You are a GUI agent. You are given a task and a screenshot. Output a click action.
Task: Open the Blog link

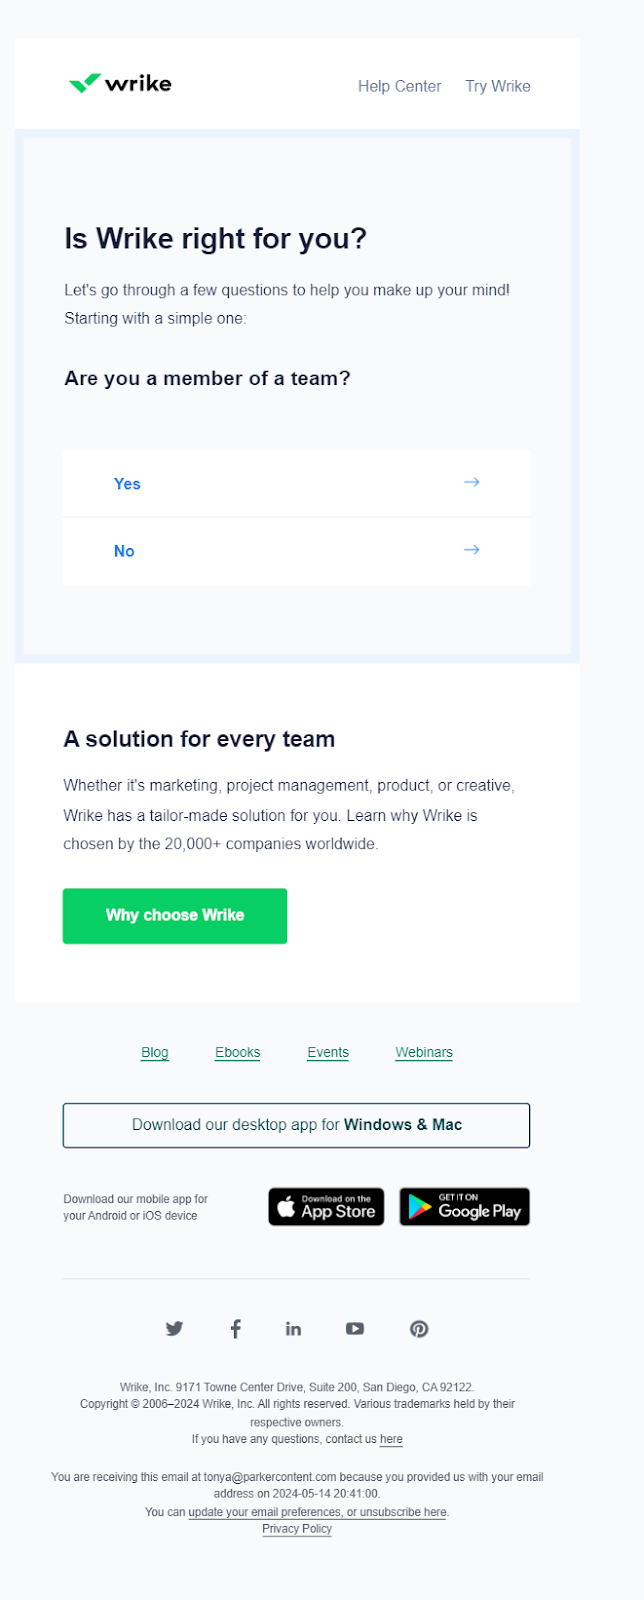tap(154, 1052)
